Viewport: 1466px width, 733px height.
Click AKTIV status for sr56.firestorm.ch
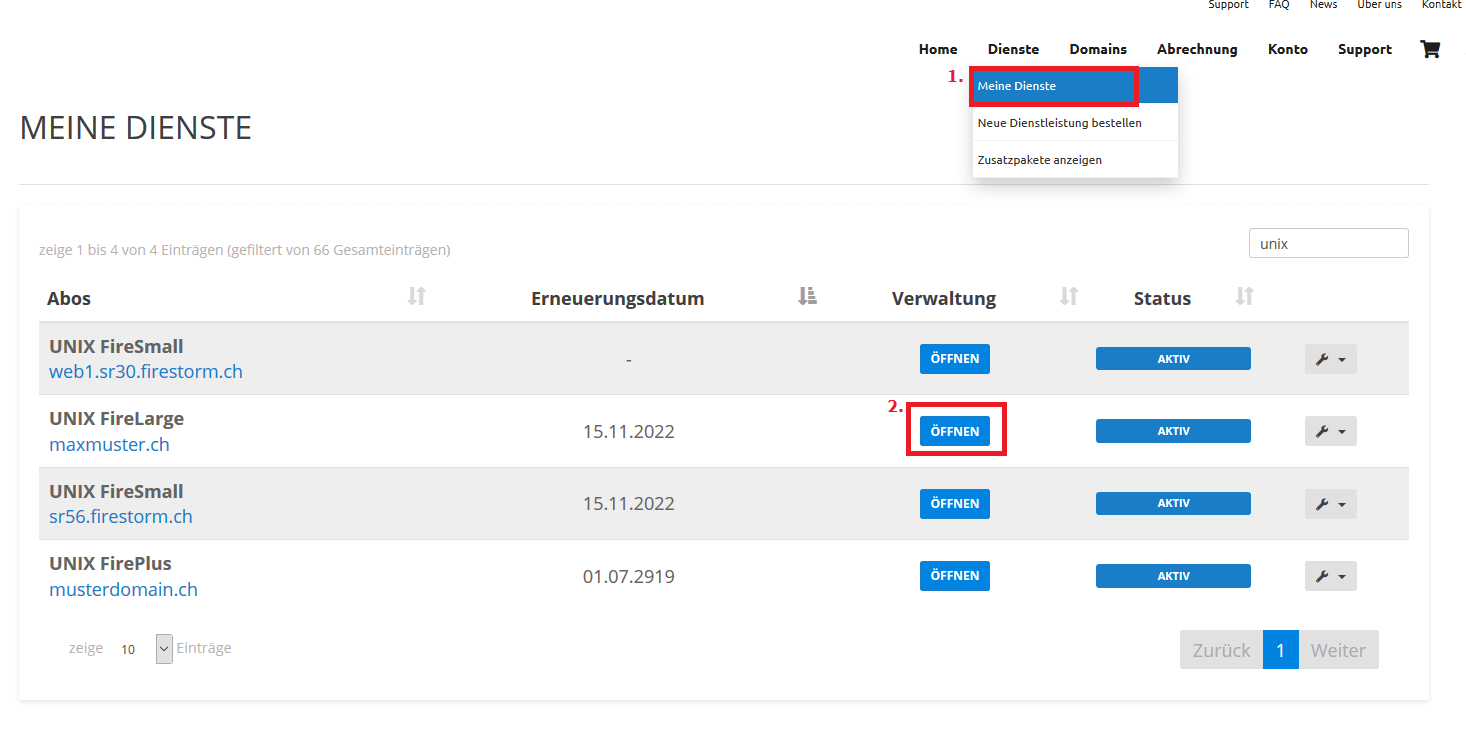tap(1173, 504)
